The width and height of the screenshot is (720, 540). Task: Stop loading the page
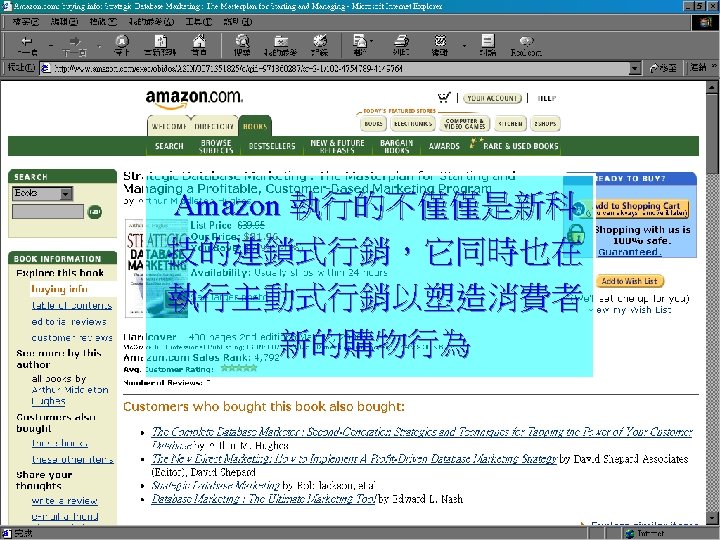pos(122,46)
